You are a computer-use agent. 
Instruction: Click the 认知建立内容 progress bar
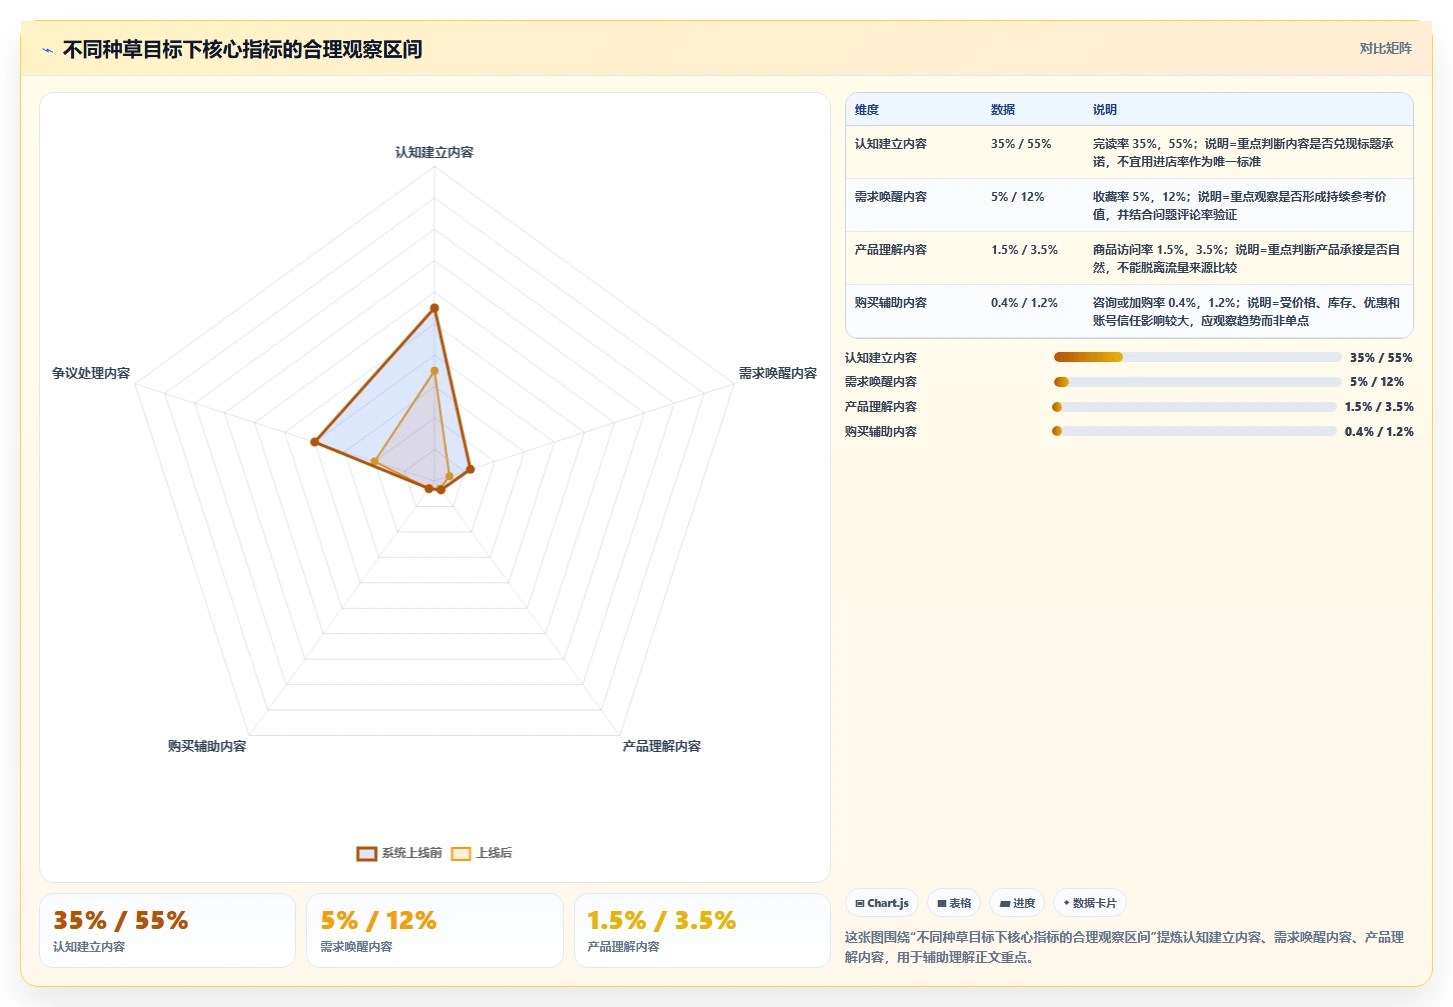coord(1197,357)
